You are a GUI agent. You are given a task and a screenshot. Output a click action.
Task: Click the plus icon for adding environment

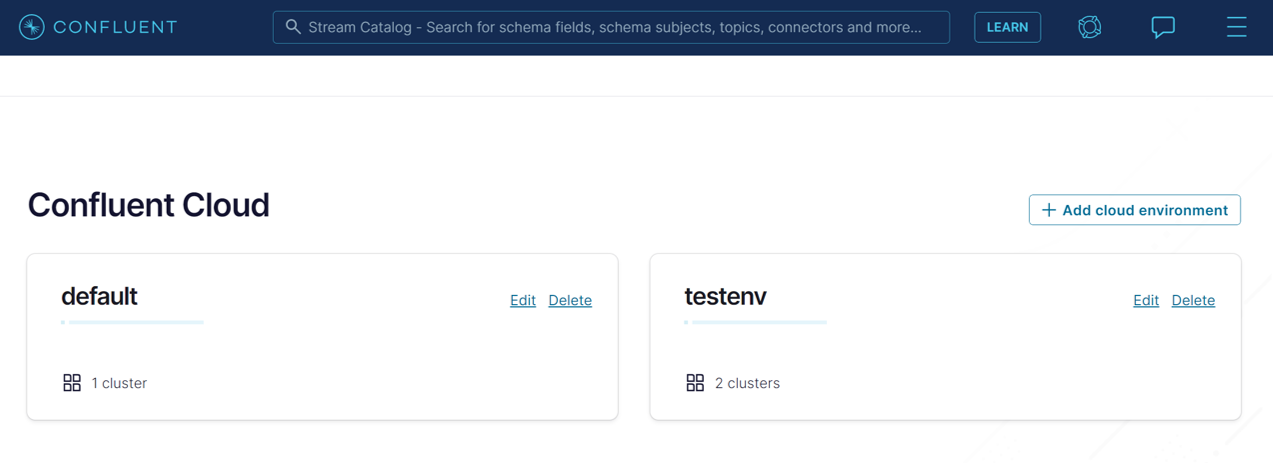click(1048, 210)
